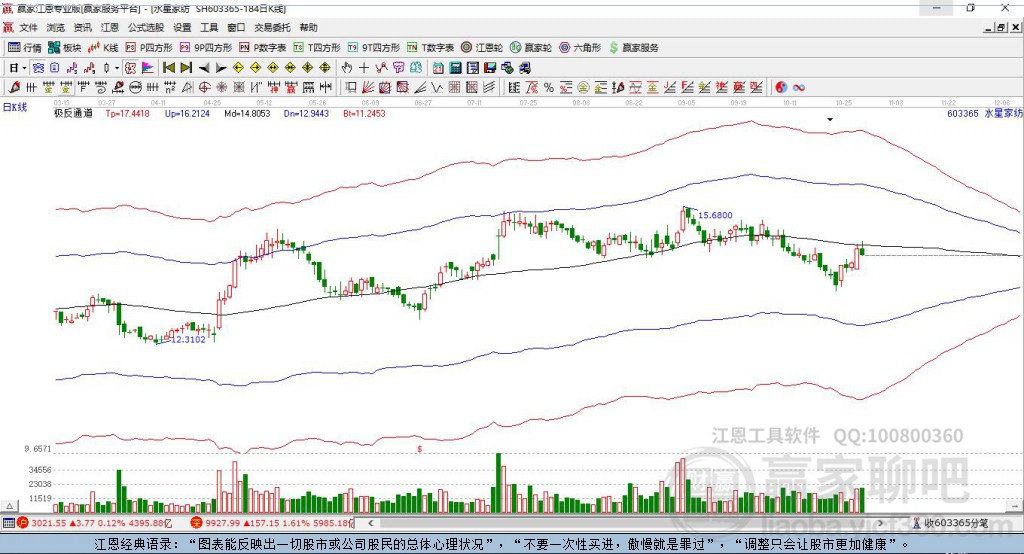Open the 窗口 menu

coord(236,27)
